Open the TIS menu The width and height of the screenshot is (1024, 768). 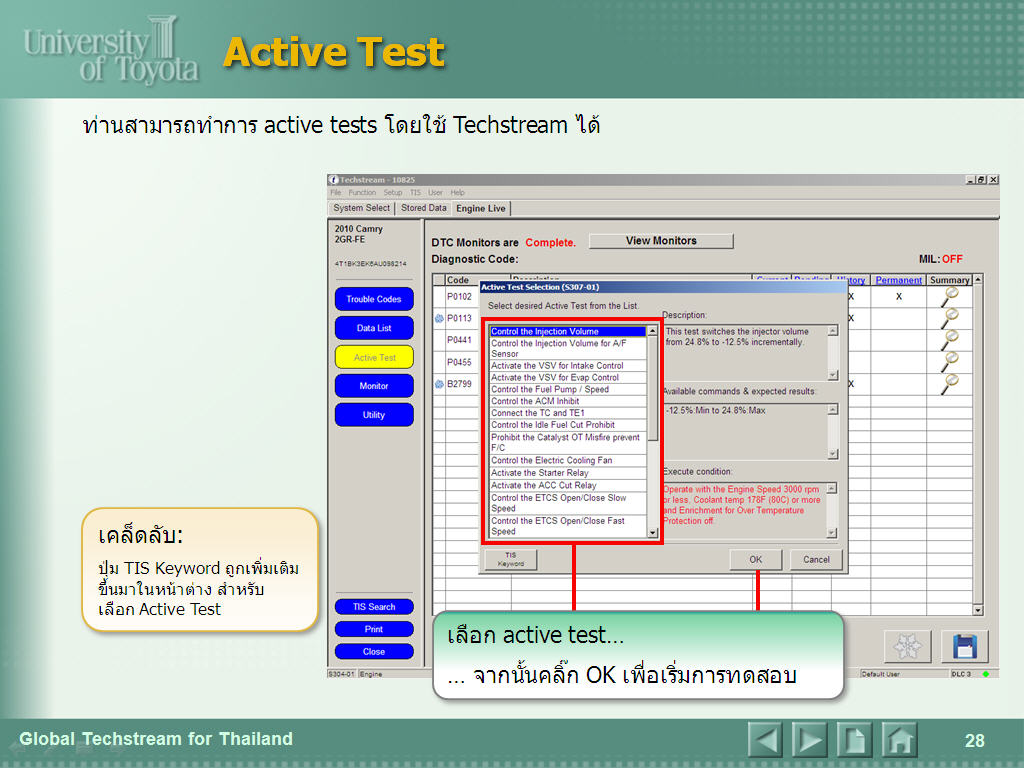pyautogui.click(x=415, y=193)
